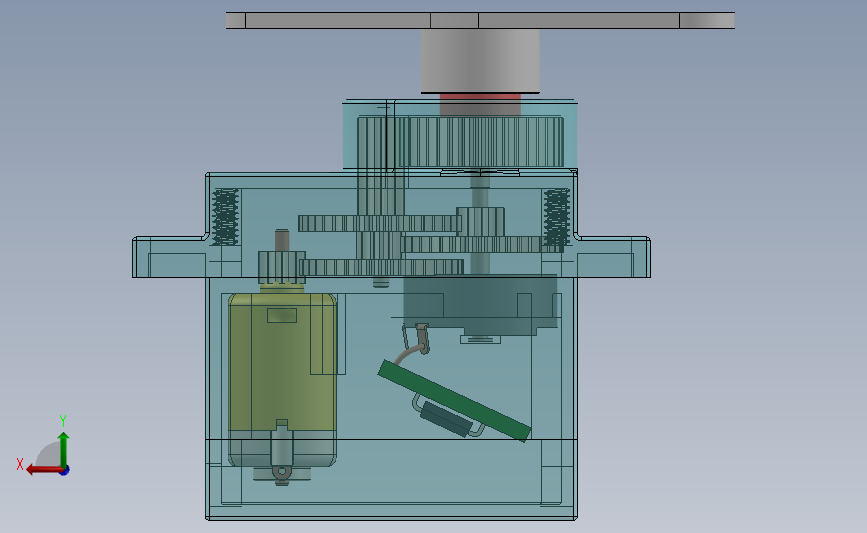Image resolution: width=867 pixels, height=533 pixels.
Task: Select the left threaded screw inside the case
Action: point(226,217)
